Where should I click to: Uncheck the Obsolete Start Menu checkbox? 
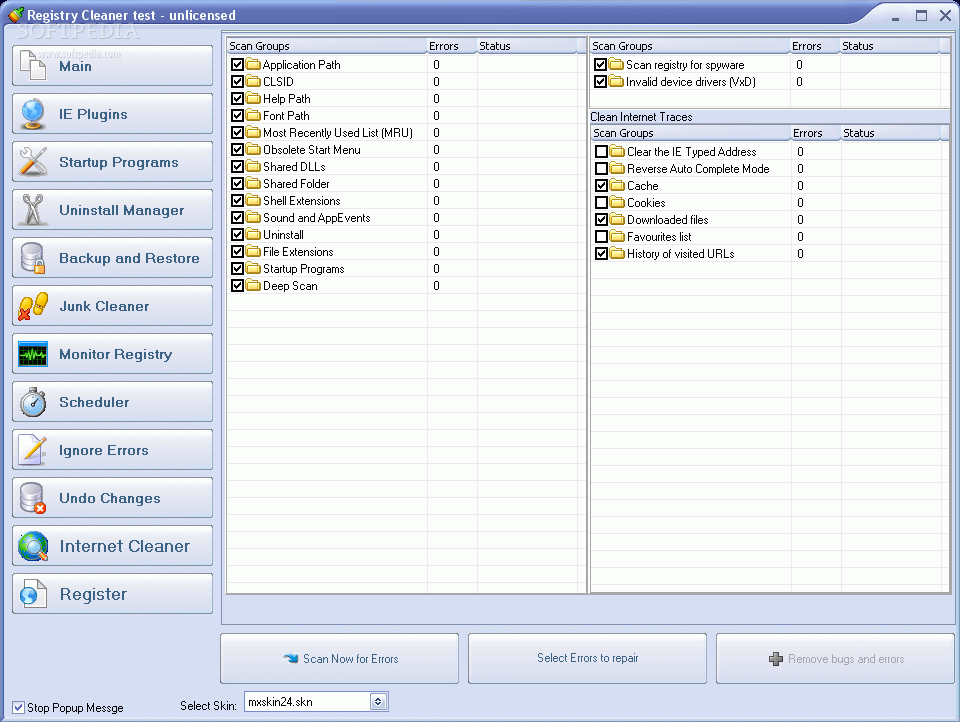(238, 149)
